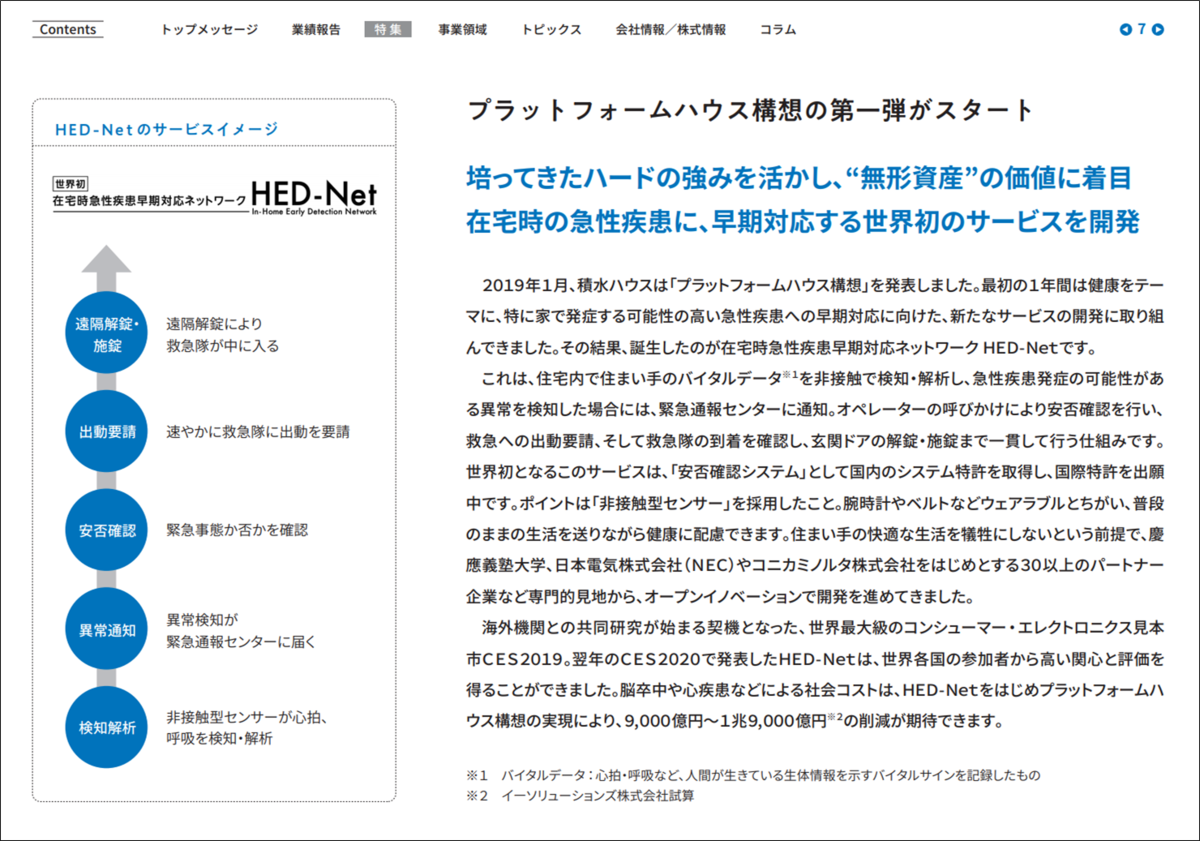
Task: Click the page number 7
Action: (x=1142, y=29)
